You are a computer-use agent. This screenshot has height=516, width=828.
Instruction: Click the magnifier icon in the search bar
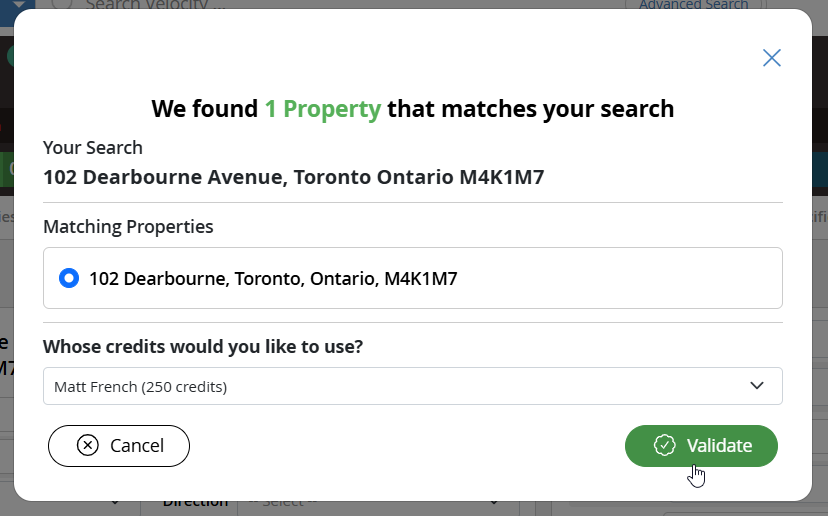(x=62, y=4)
